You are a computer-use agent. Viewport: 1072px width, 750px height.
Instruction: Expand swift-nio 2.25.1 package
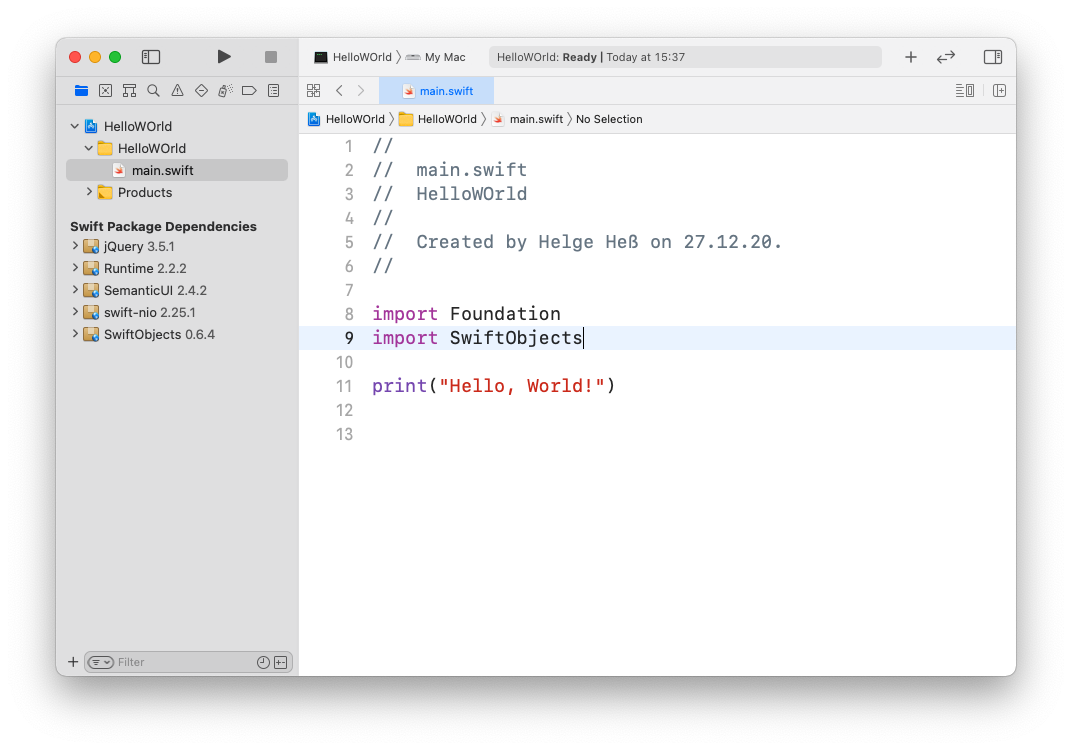click(75, 311)
